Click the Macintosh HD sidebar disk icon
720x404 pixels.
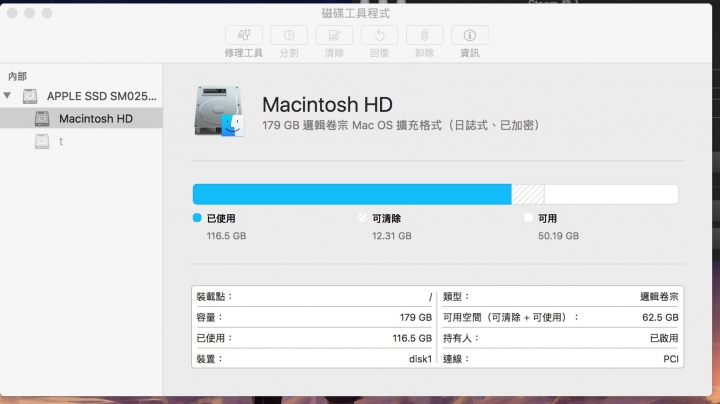[42, 118]
